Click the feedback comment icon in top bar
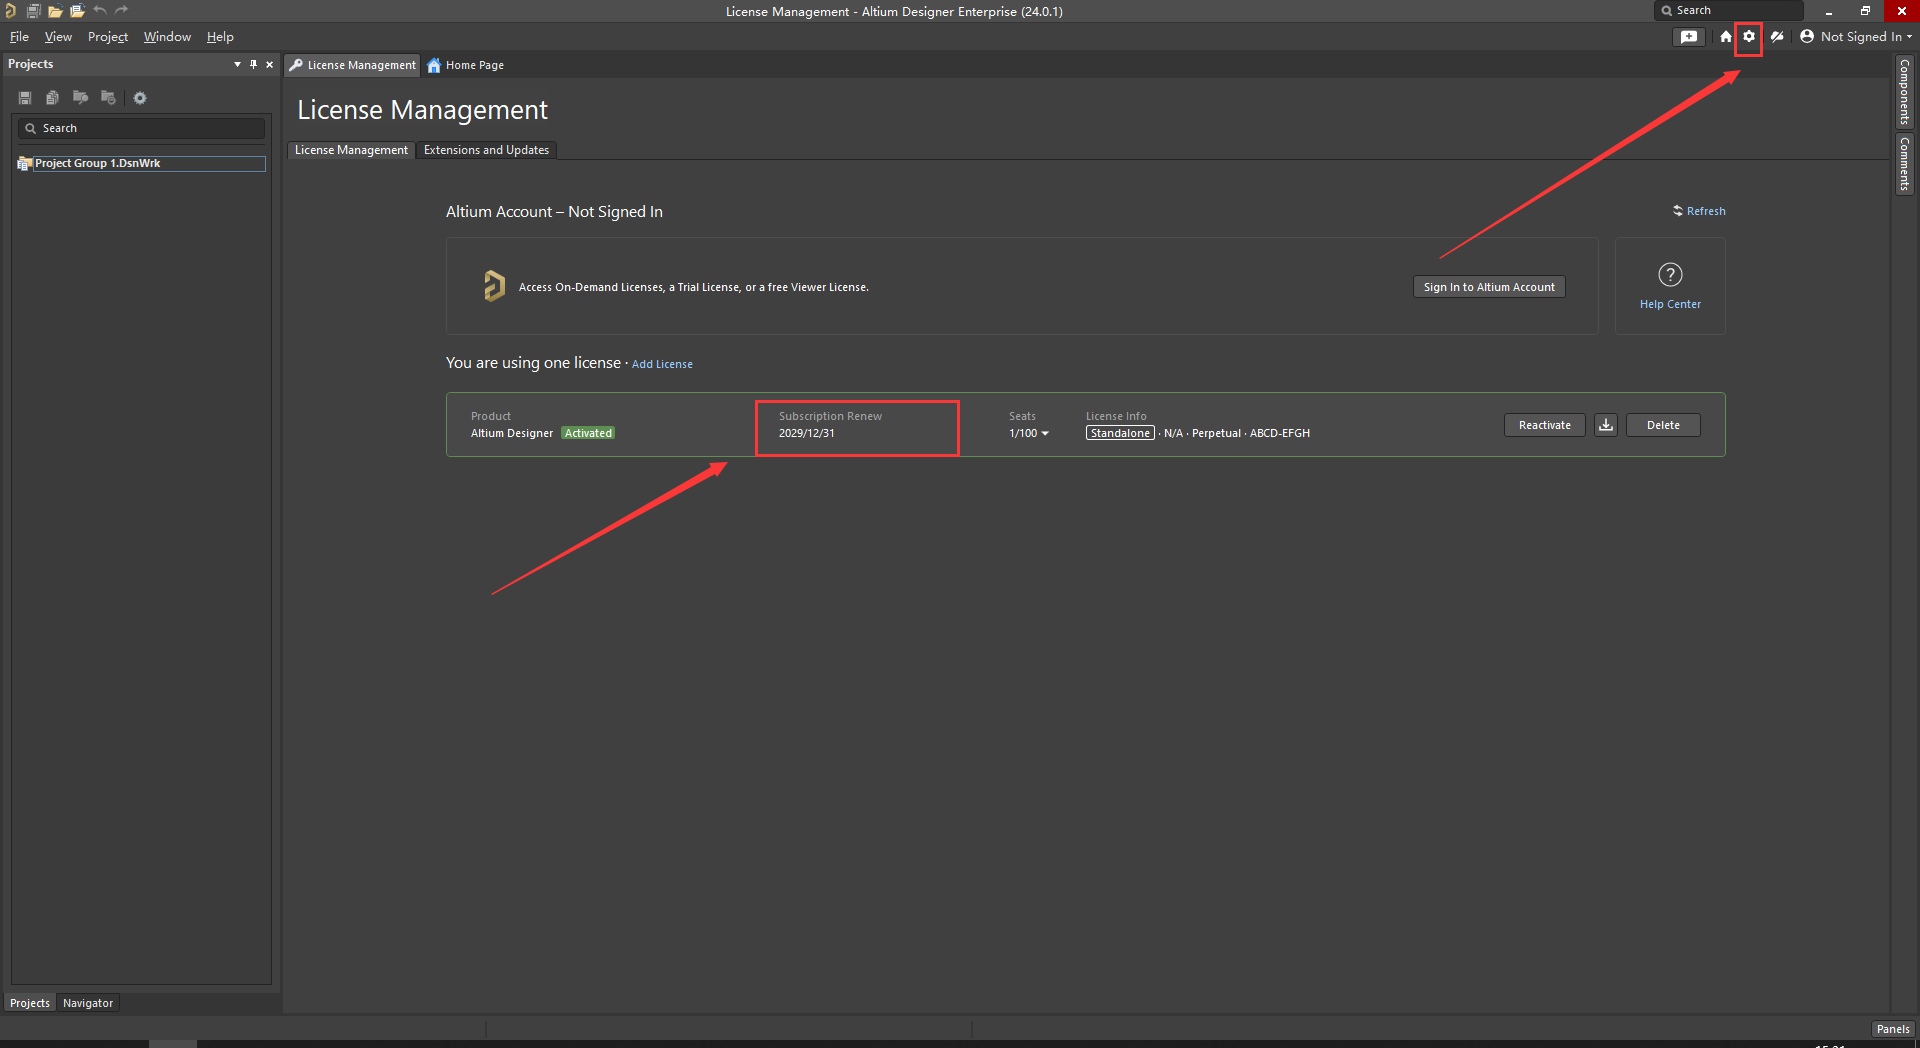Viewport: 1920px width, 1048px height. [x=1689, y=37]
